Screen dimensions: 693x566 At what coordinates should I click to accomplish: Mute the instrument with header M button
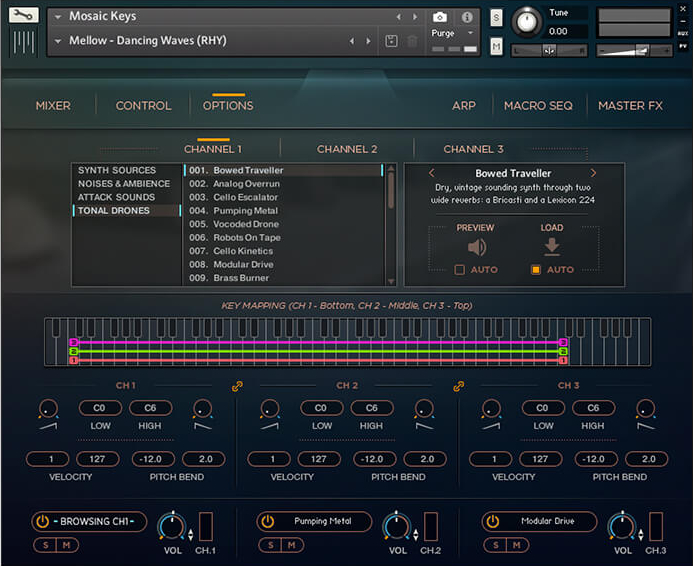496,46
